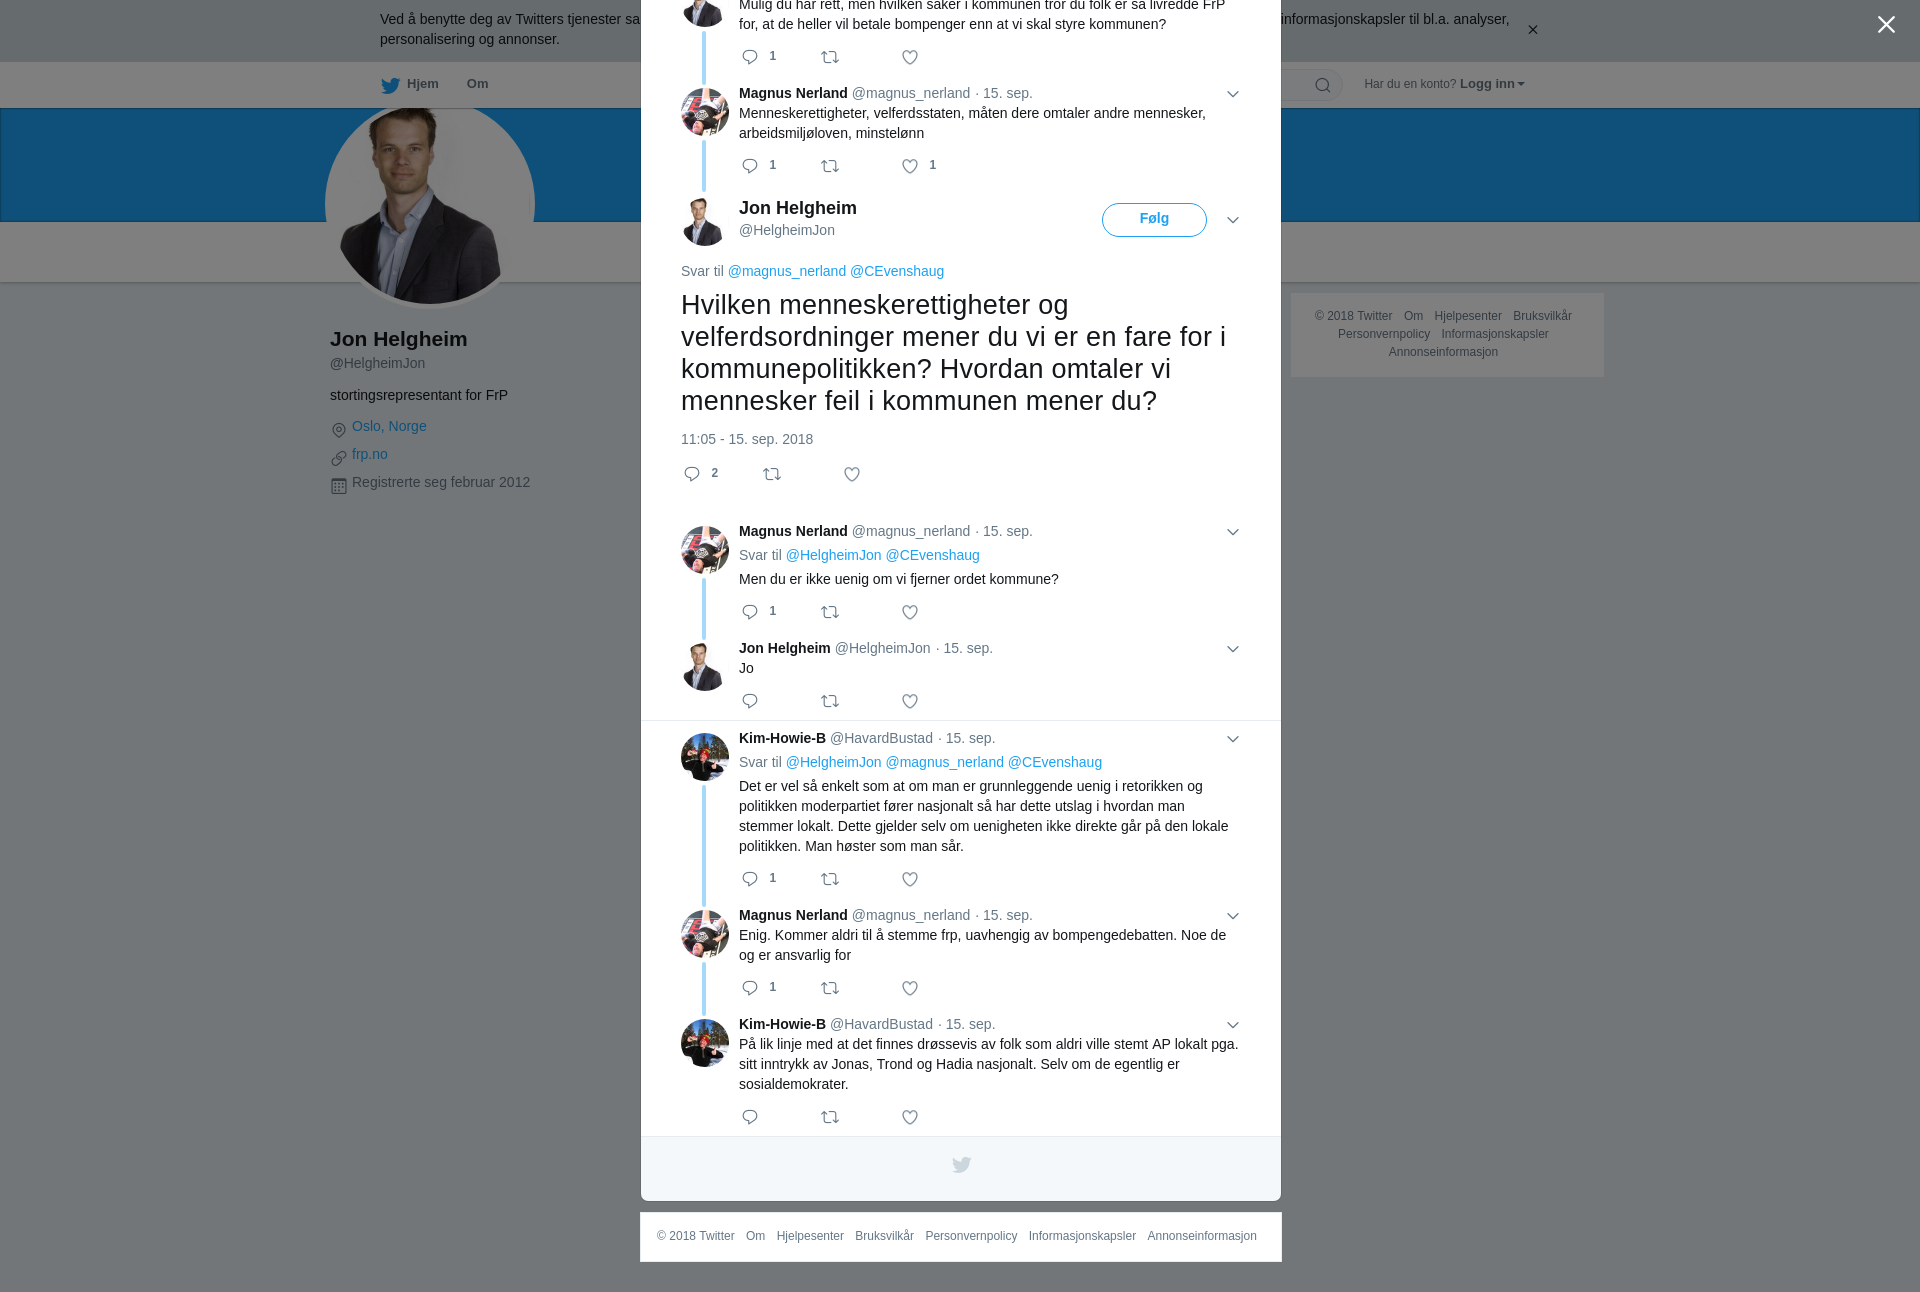Click the search magnifier icon in header
The image size is (1920, 1292).
tap(1323, 85)
